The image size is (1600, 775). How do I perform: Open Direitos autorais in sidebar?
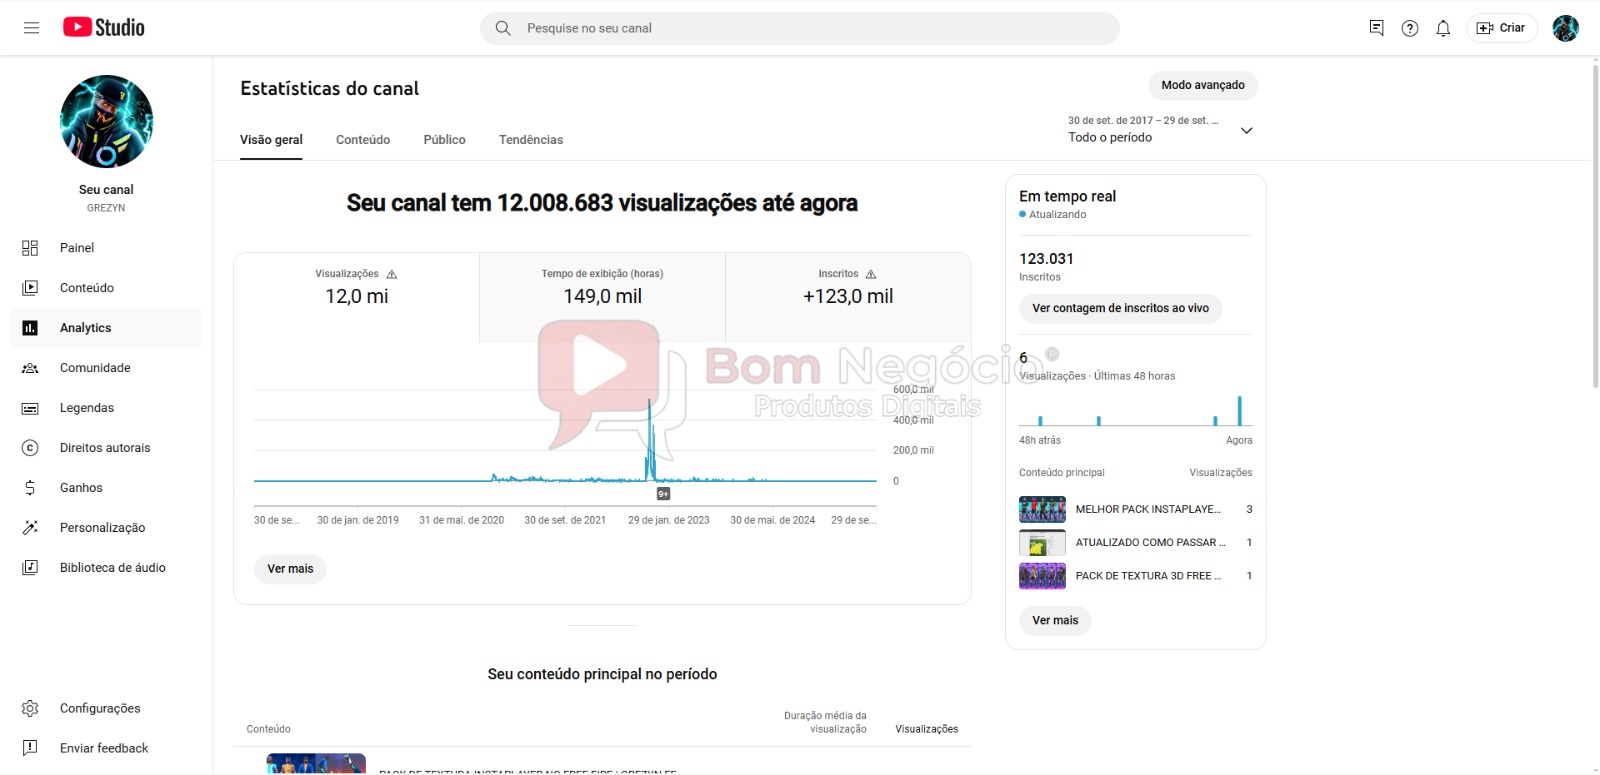tap(105, 448)
